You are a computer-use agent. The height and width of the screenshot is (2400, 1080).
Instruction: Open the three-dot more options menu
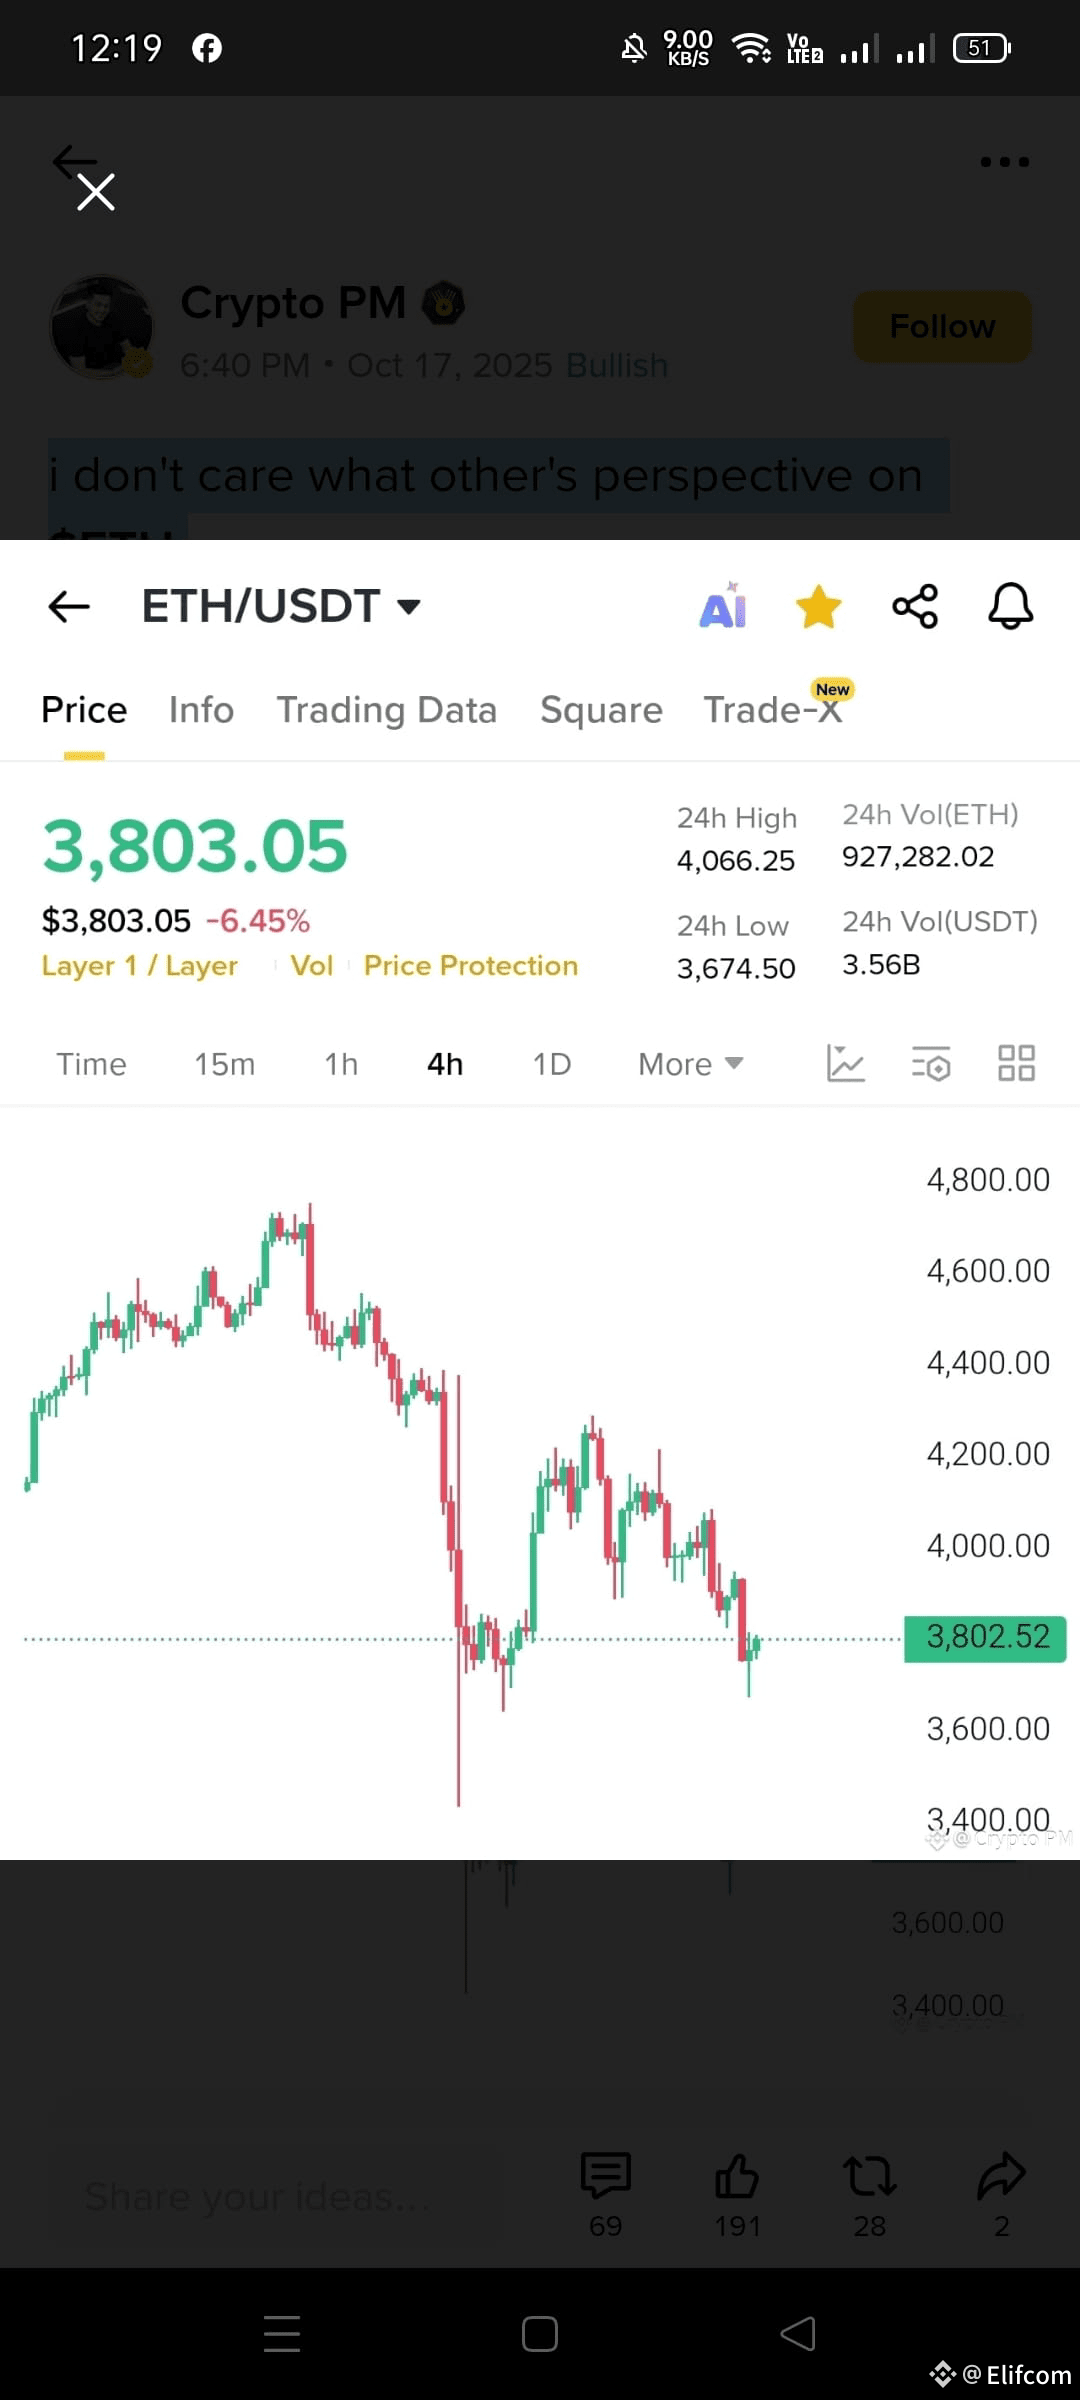1004,162
